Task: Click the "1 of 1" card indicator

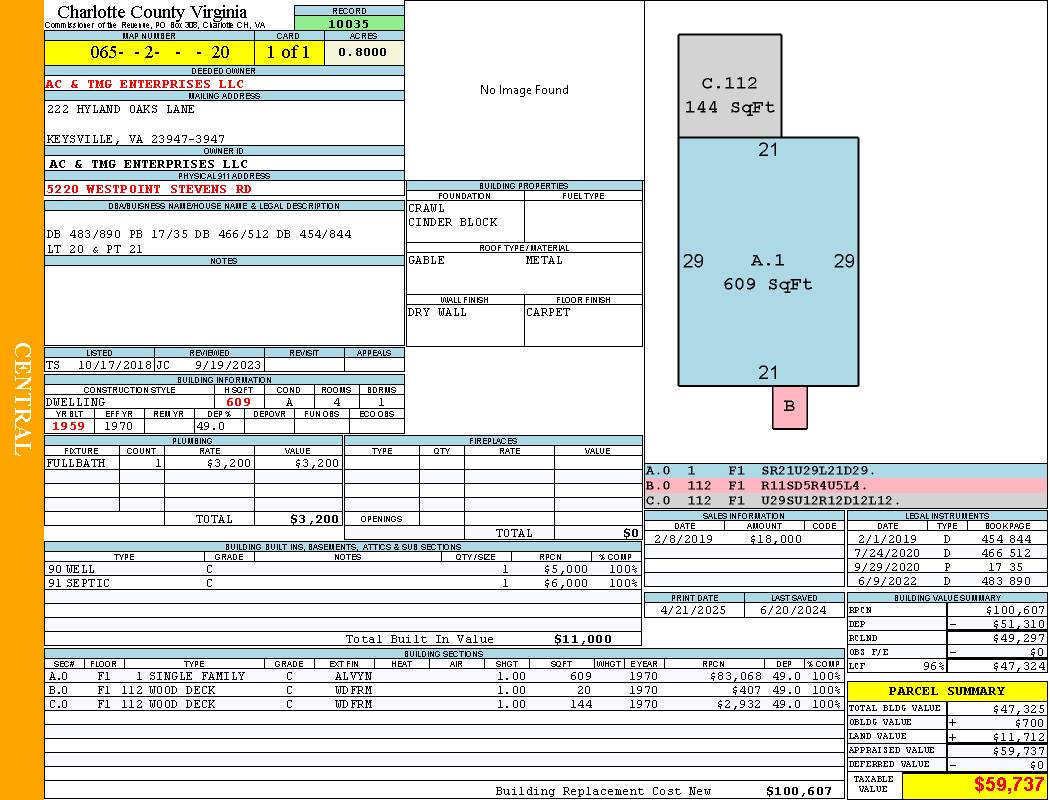Action: (x=288, y=52)
